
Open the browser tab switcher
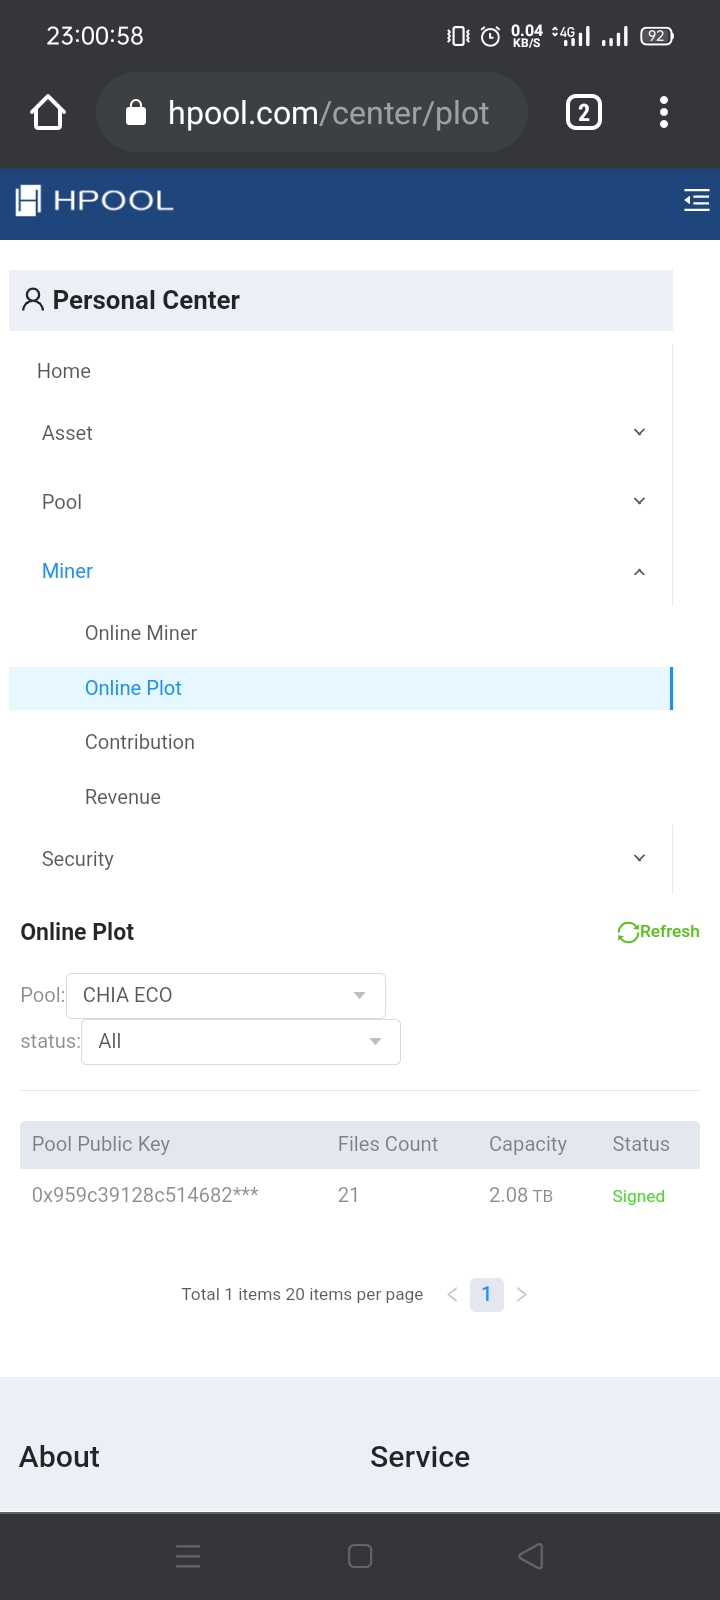pyautogui.click(x=583, y=112)
